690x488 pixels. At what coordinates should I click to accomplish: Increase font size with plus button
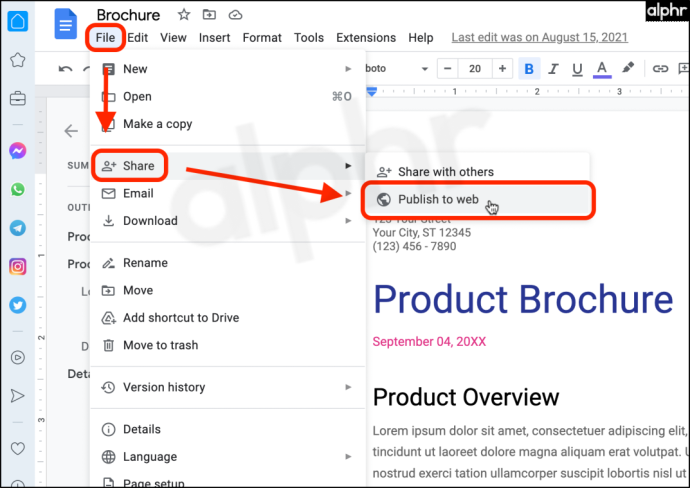click(x=502, y=69)
